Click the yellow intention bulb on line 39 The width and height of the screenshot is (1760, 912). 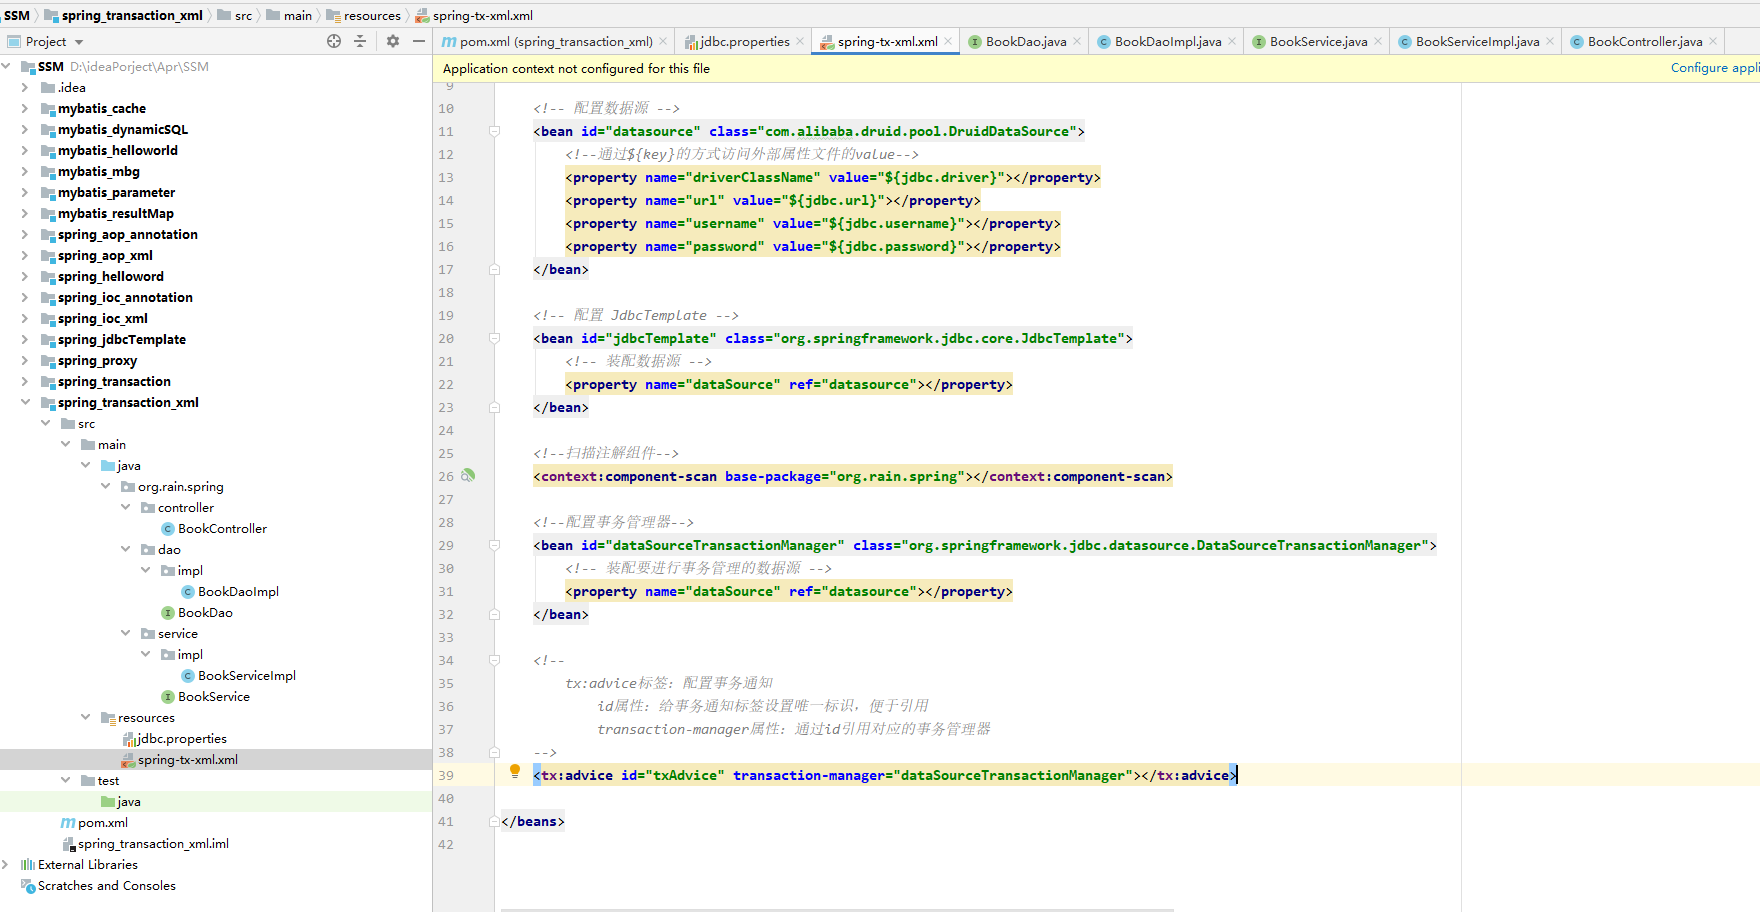515,771
